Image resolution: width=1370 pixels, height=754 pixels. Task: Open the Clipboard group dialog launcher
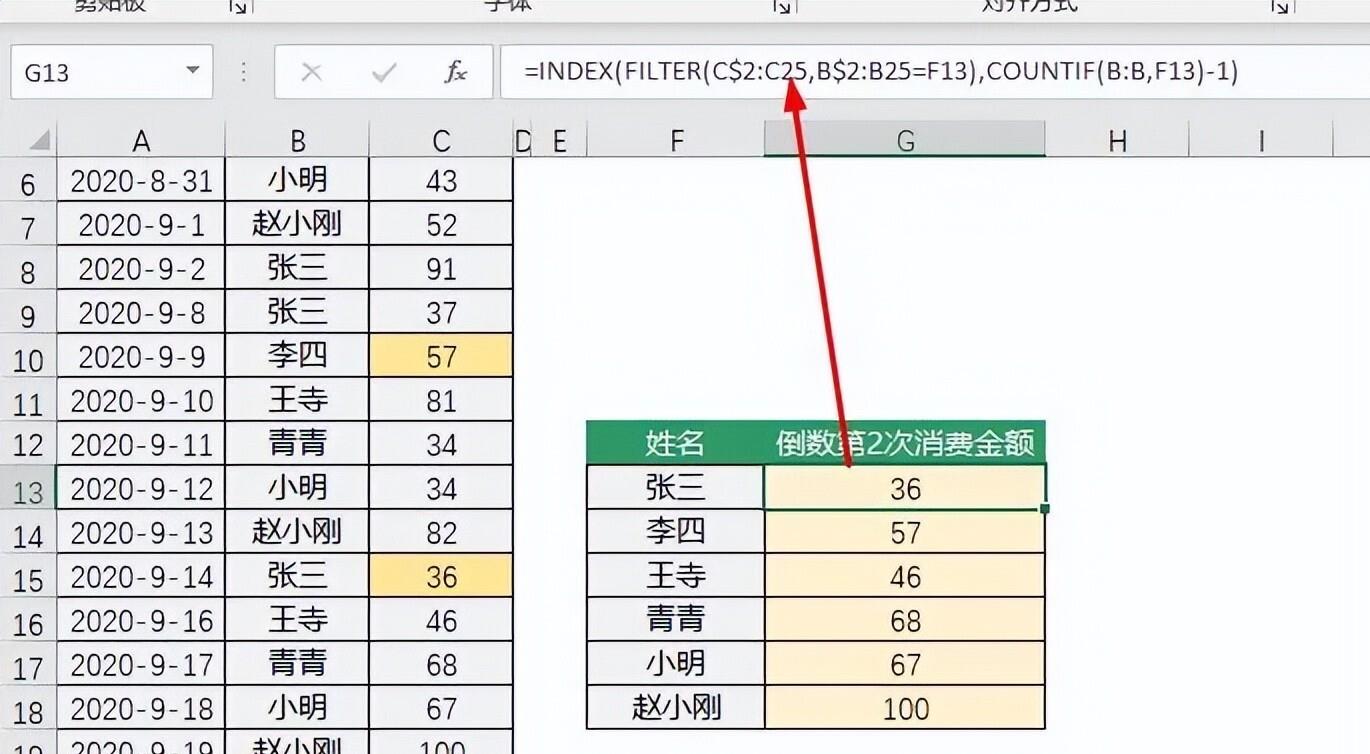click(x=237, y=7)
